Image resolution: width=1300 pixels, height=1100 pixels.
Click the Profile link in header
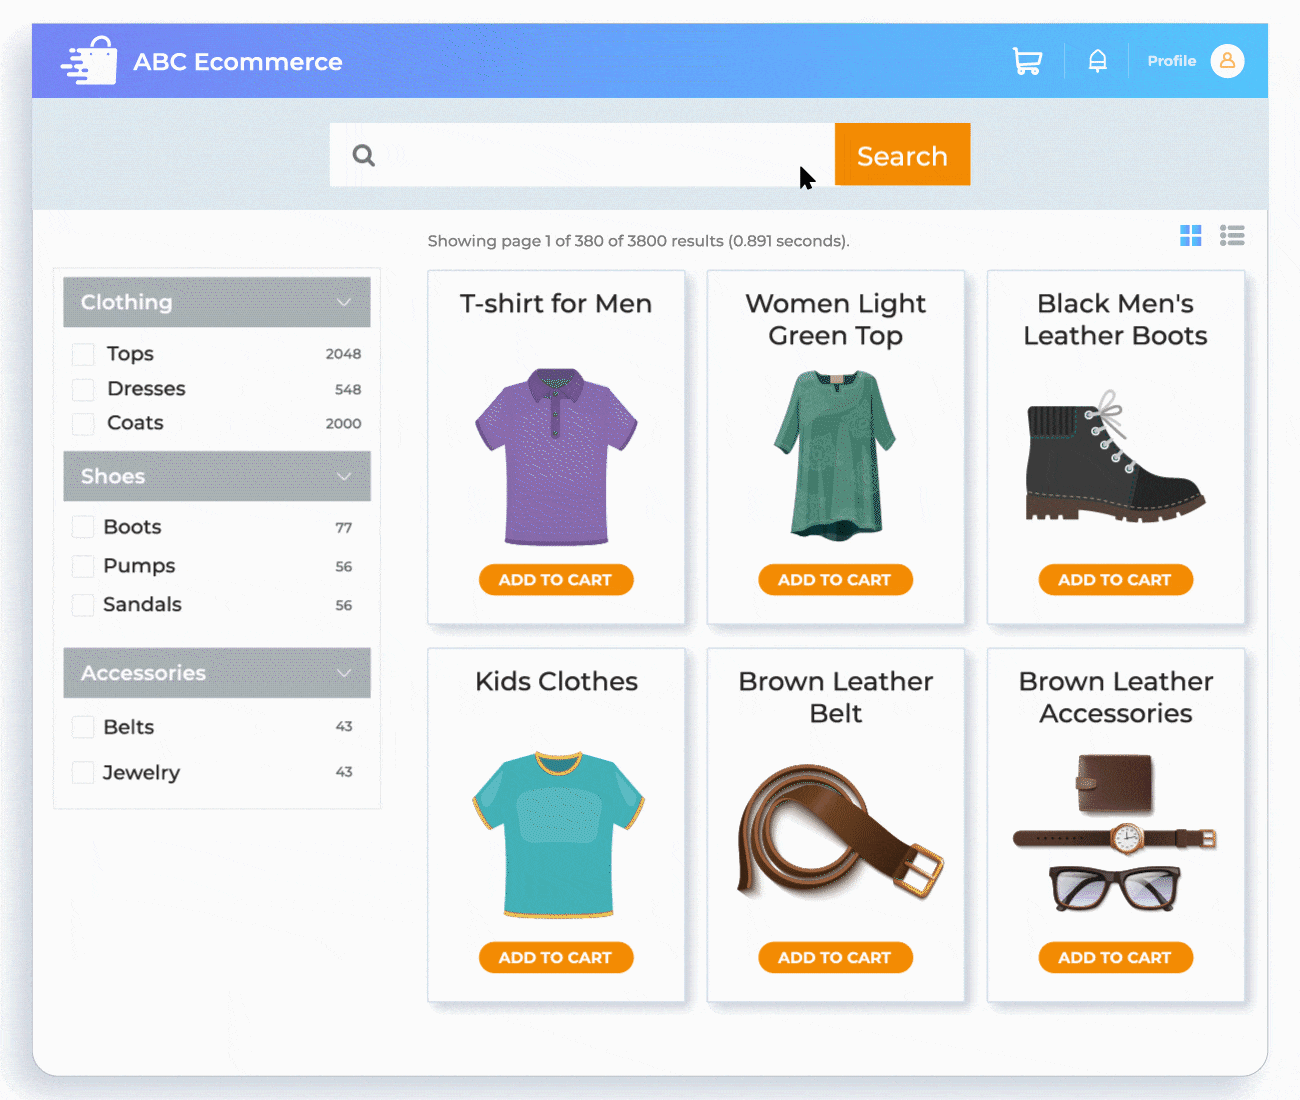pyautogui.click(x=1171, y=61)
